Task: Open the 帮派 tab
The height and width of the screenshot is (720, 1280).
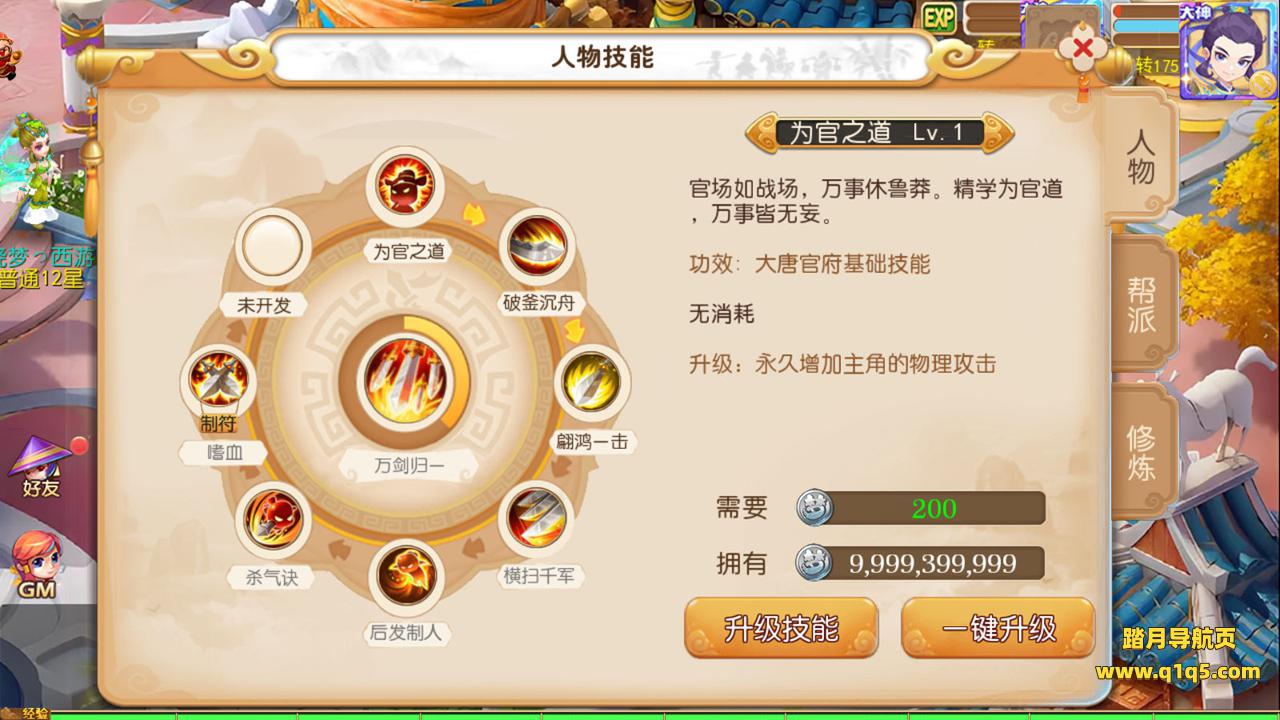Action: point(1141,305)
